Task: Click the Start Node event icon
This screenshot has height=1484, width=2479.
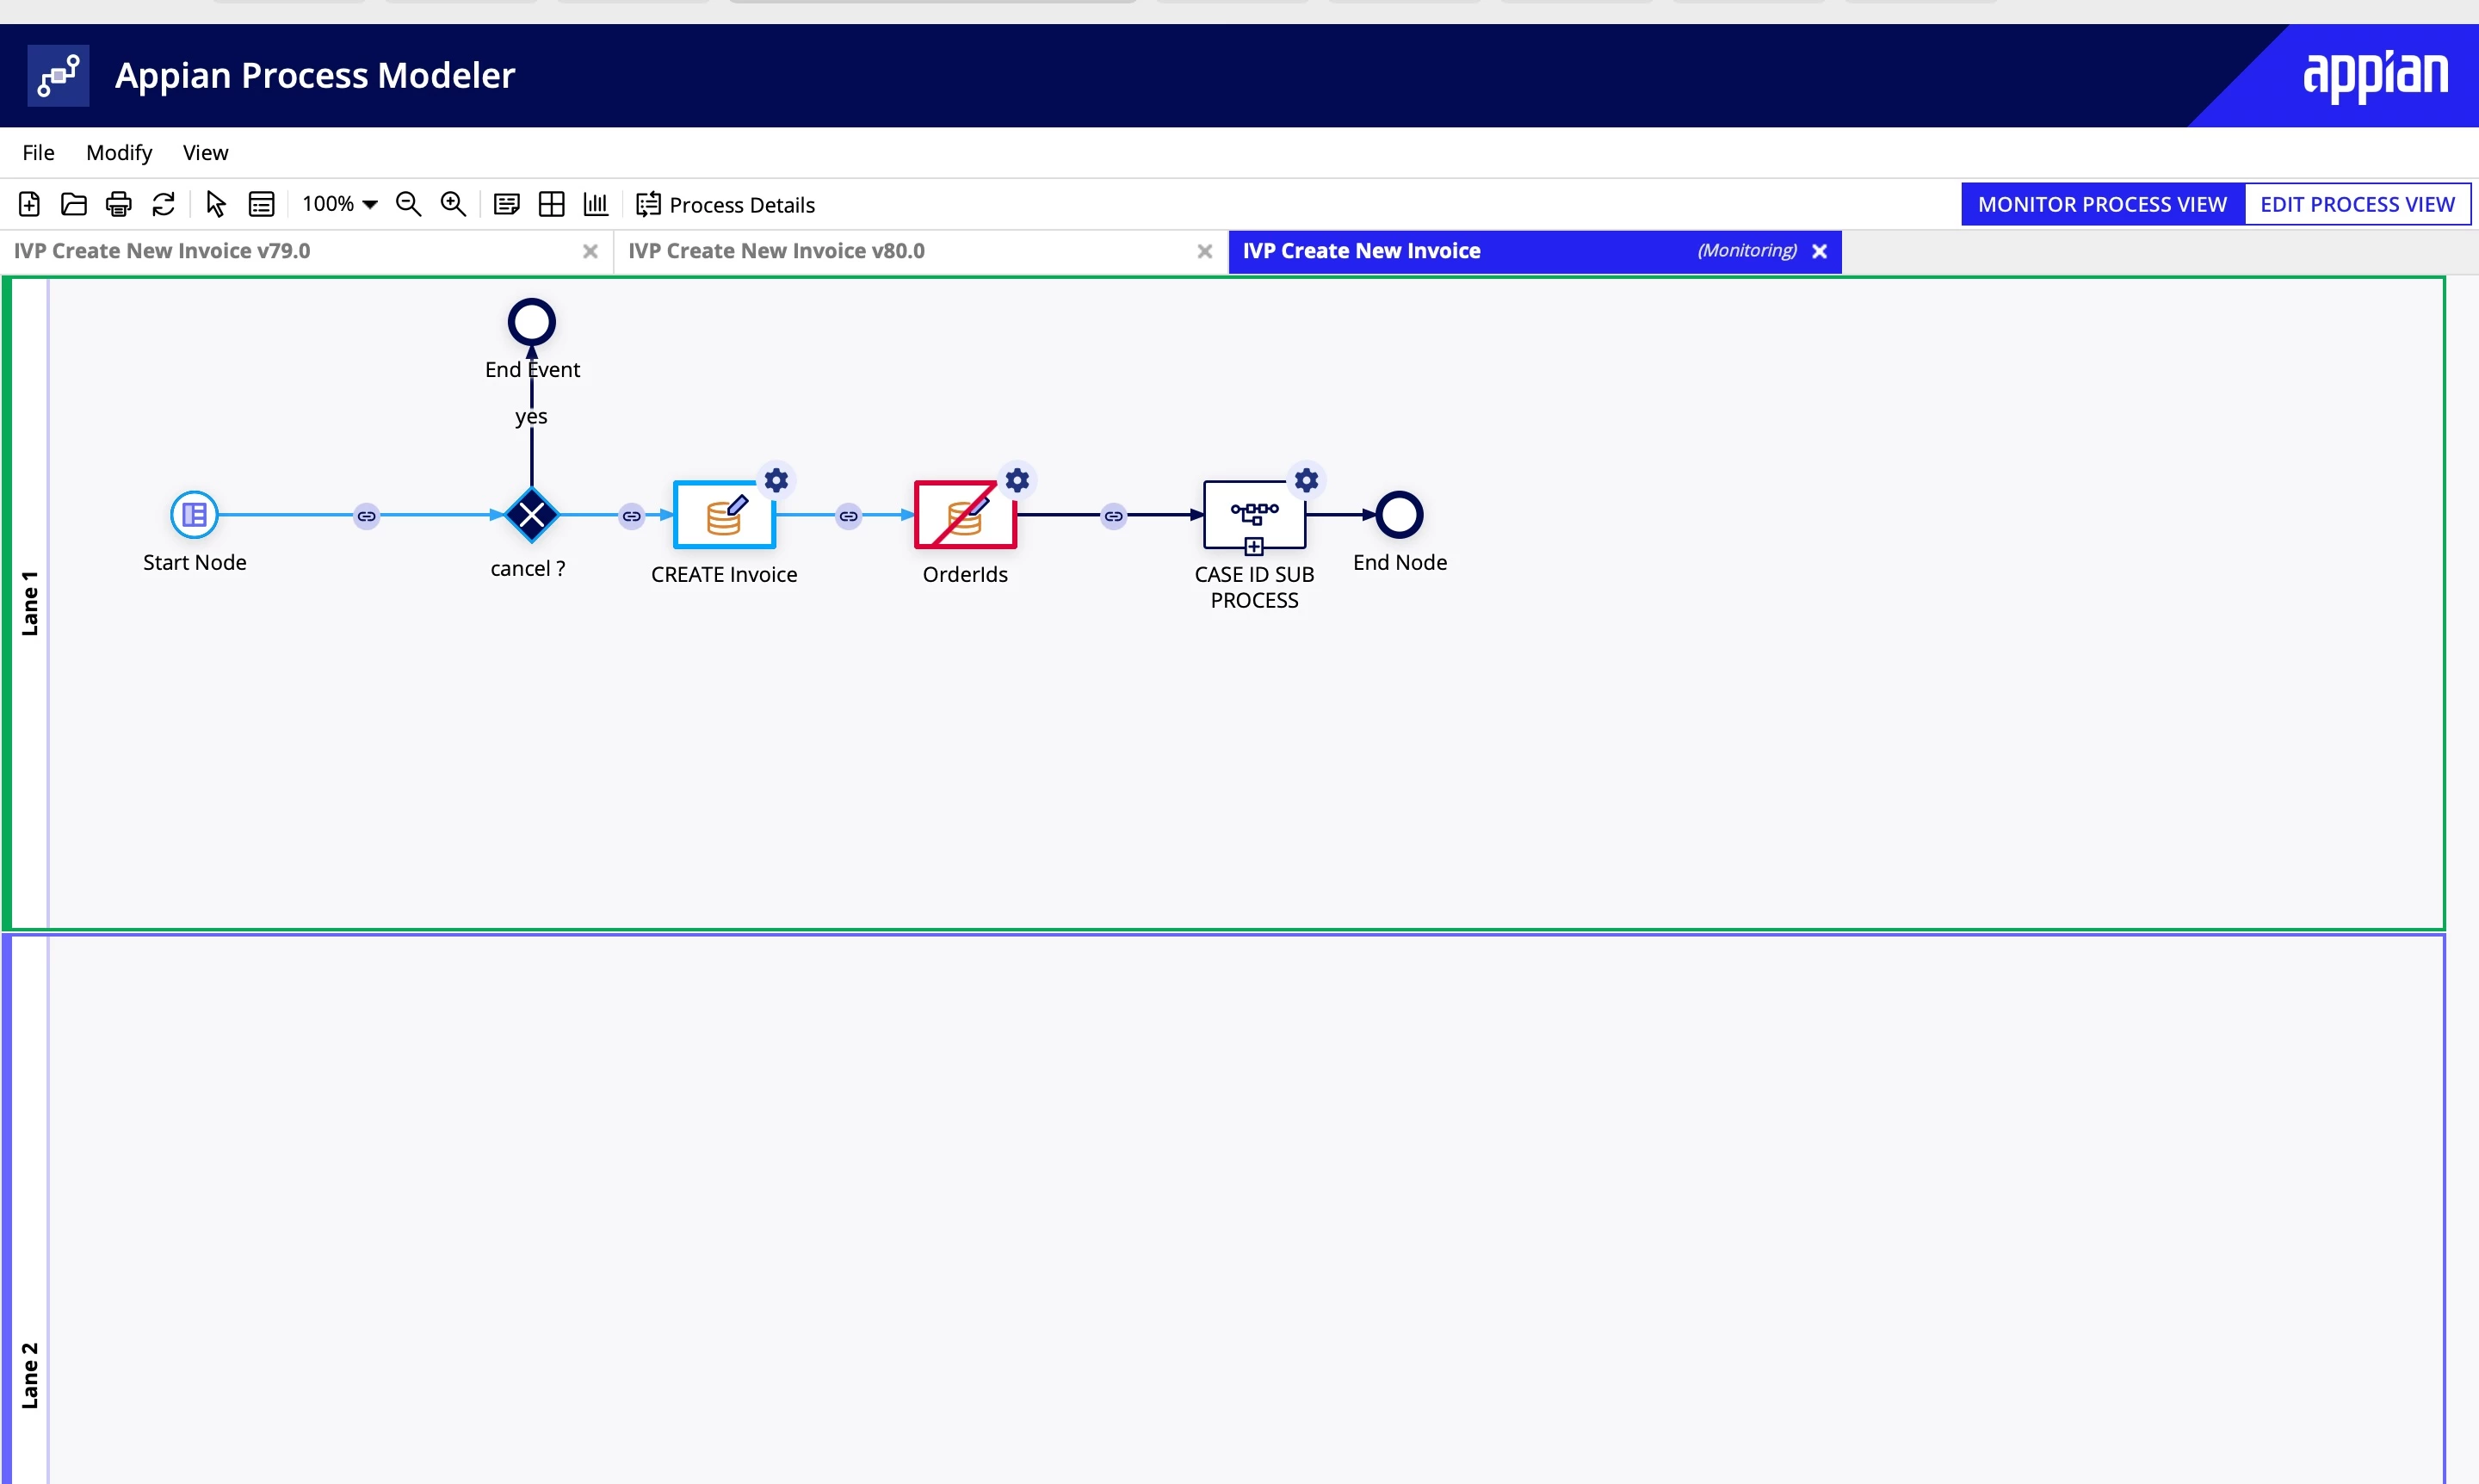Action: tap(194, 515)
